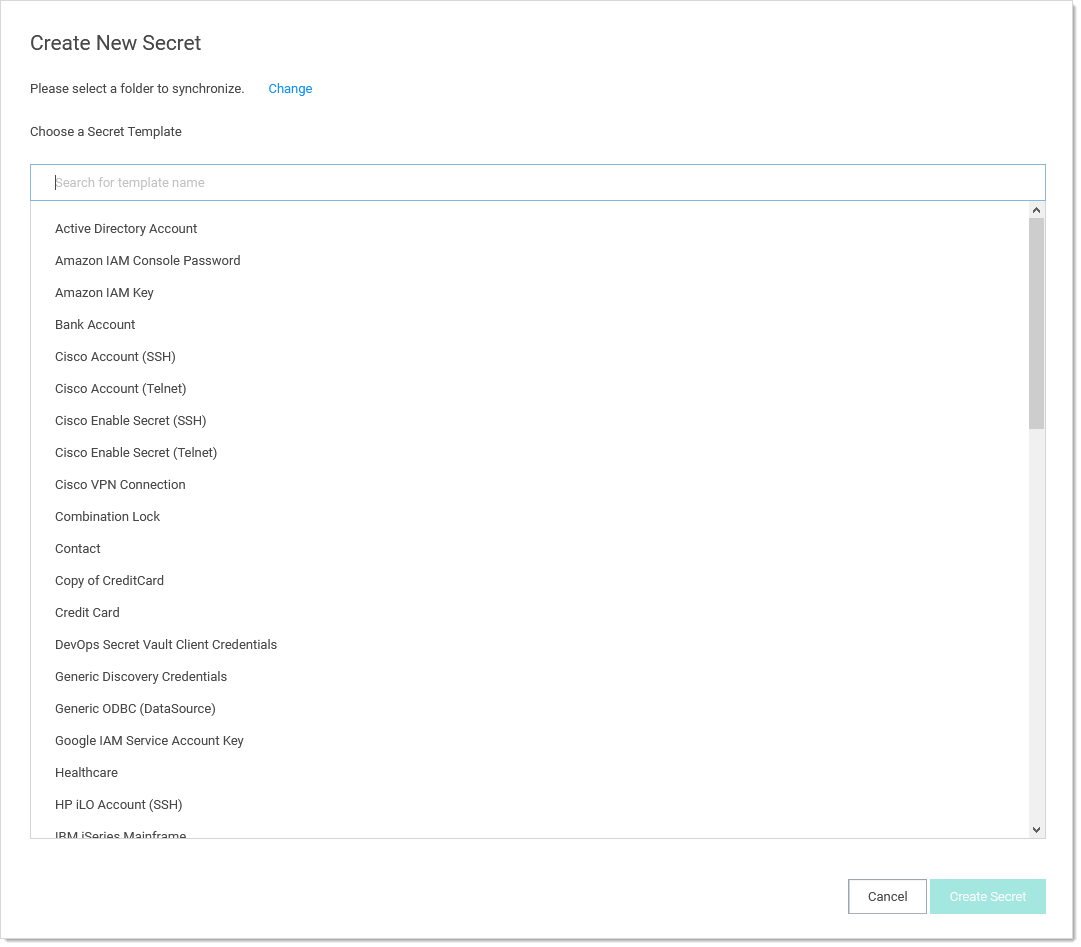Select Active Directory Account template
This screenshot has height=947, width=1081.
tap(126, 229)
